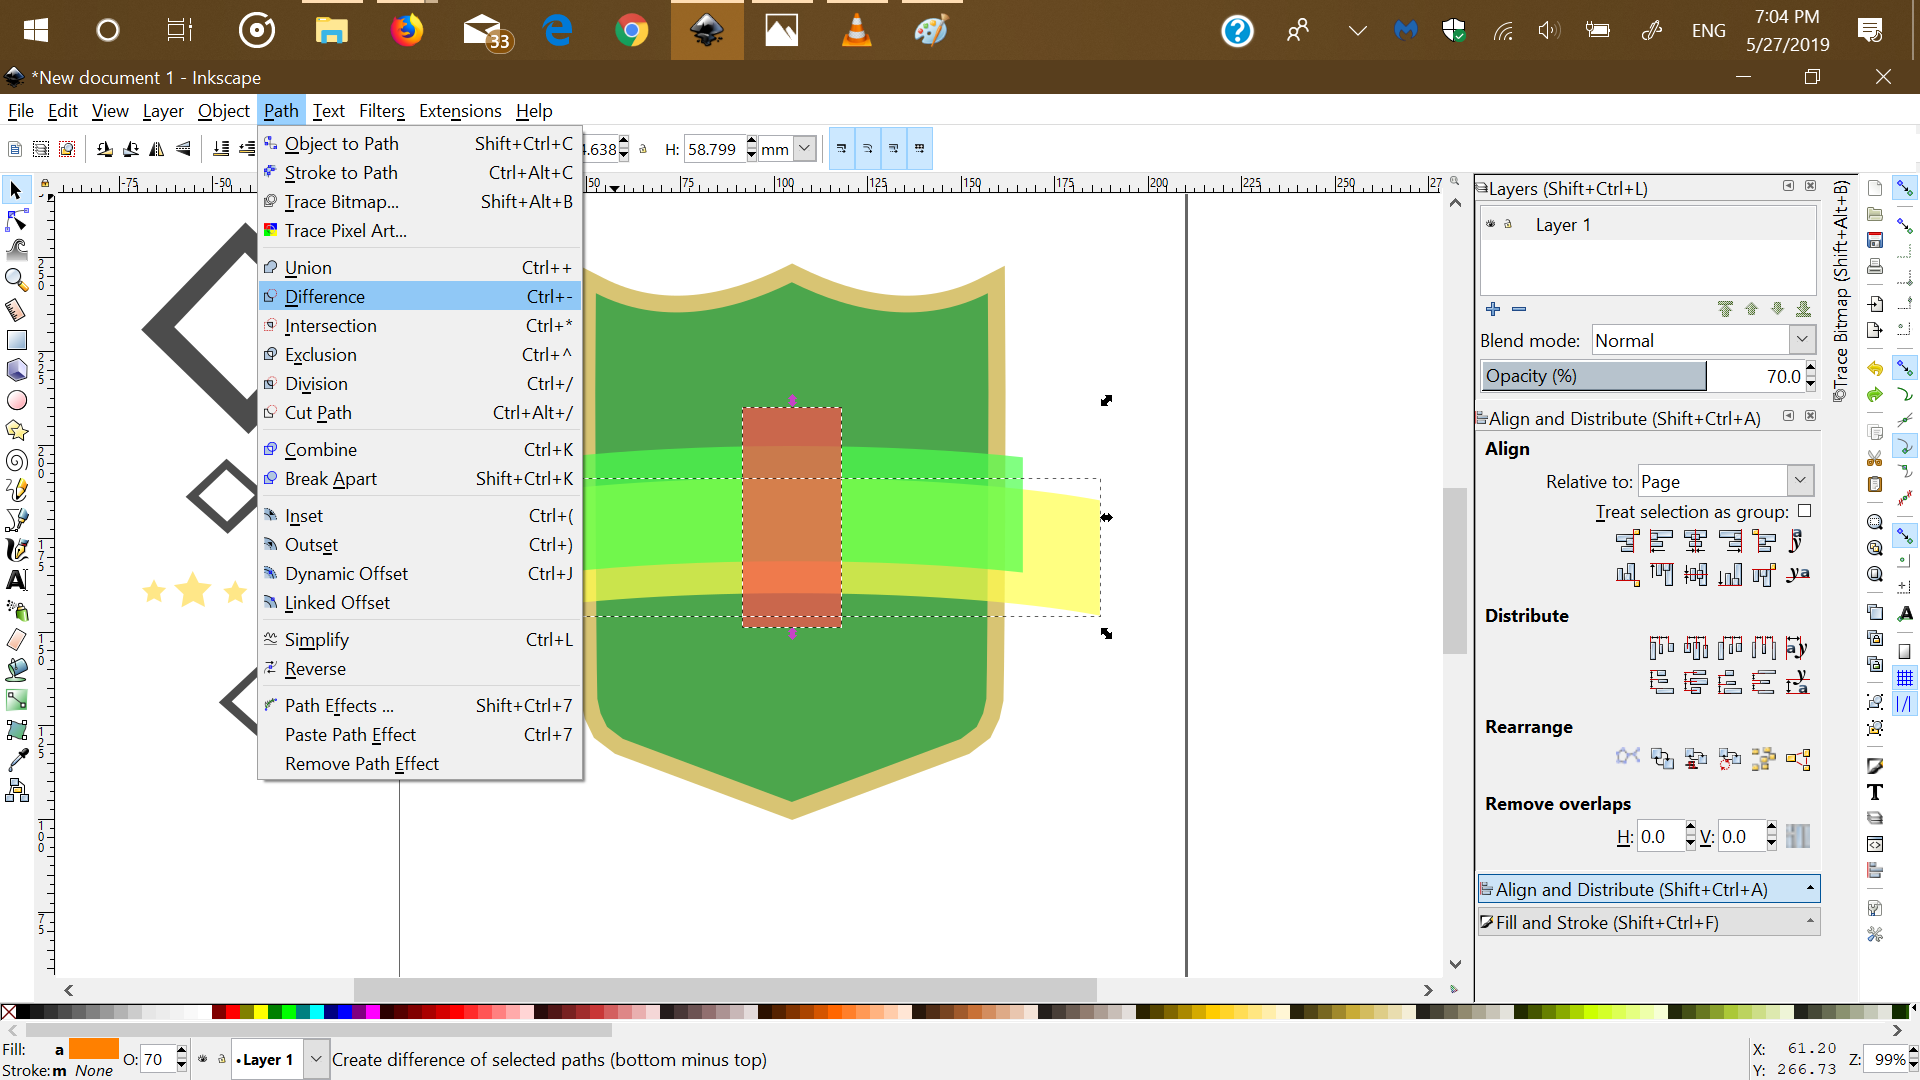The width and height of the screenshot is (1920, 1080).
Task: Click the add layer plus icon
Action: (x=1493, y=309)
